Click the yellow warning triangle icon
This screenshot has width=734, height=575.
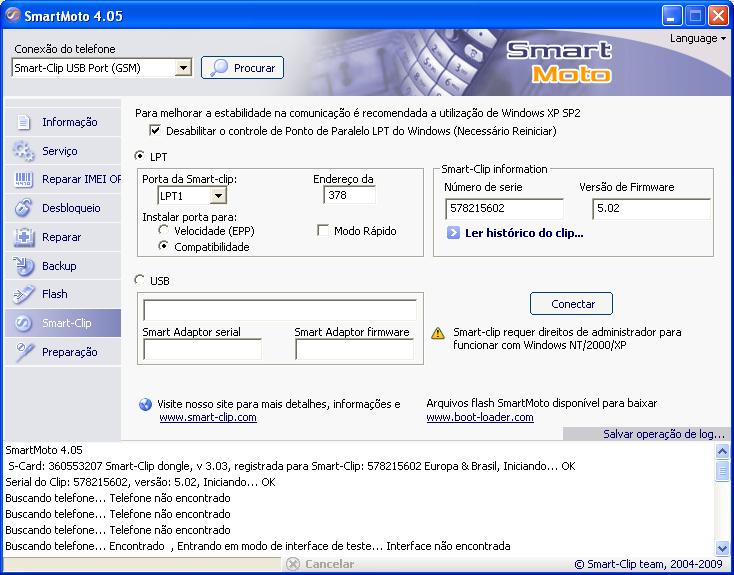click(438, 333)
